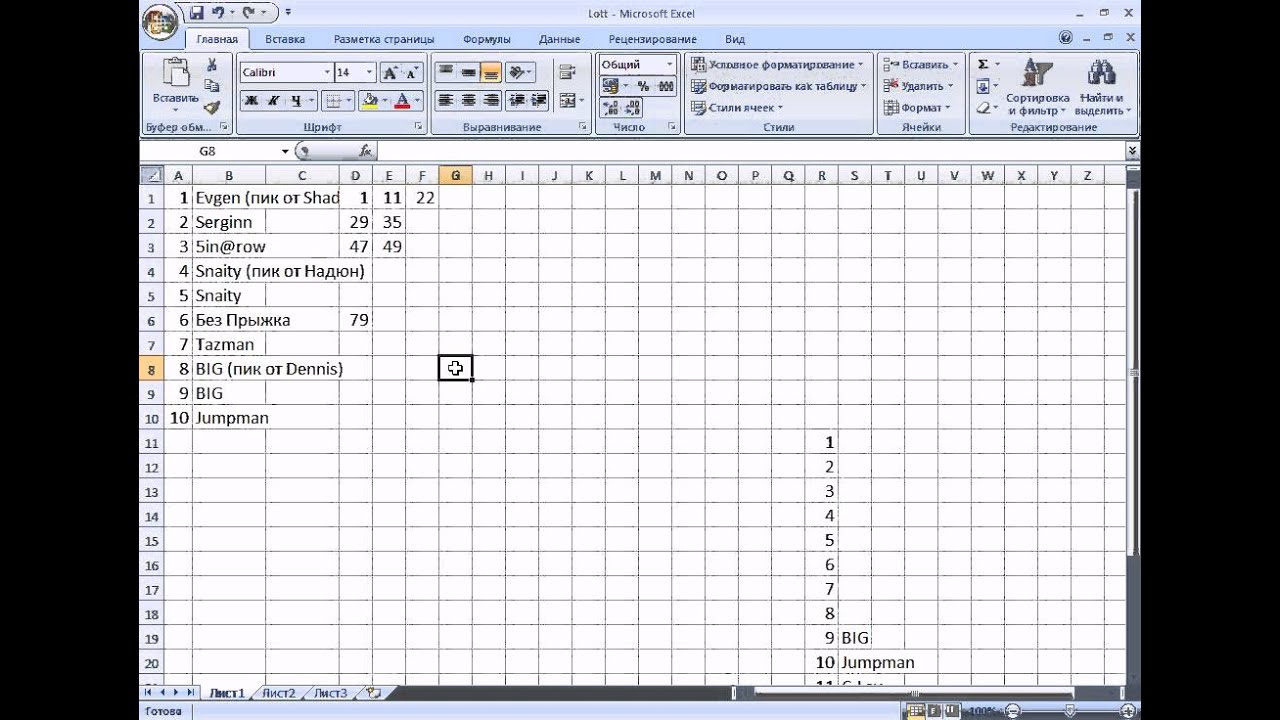The image size is (1280, 720).
Task: Open text orientation options
Action: (x=519, y=73)
